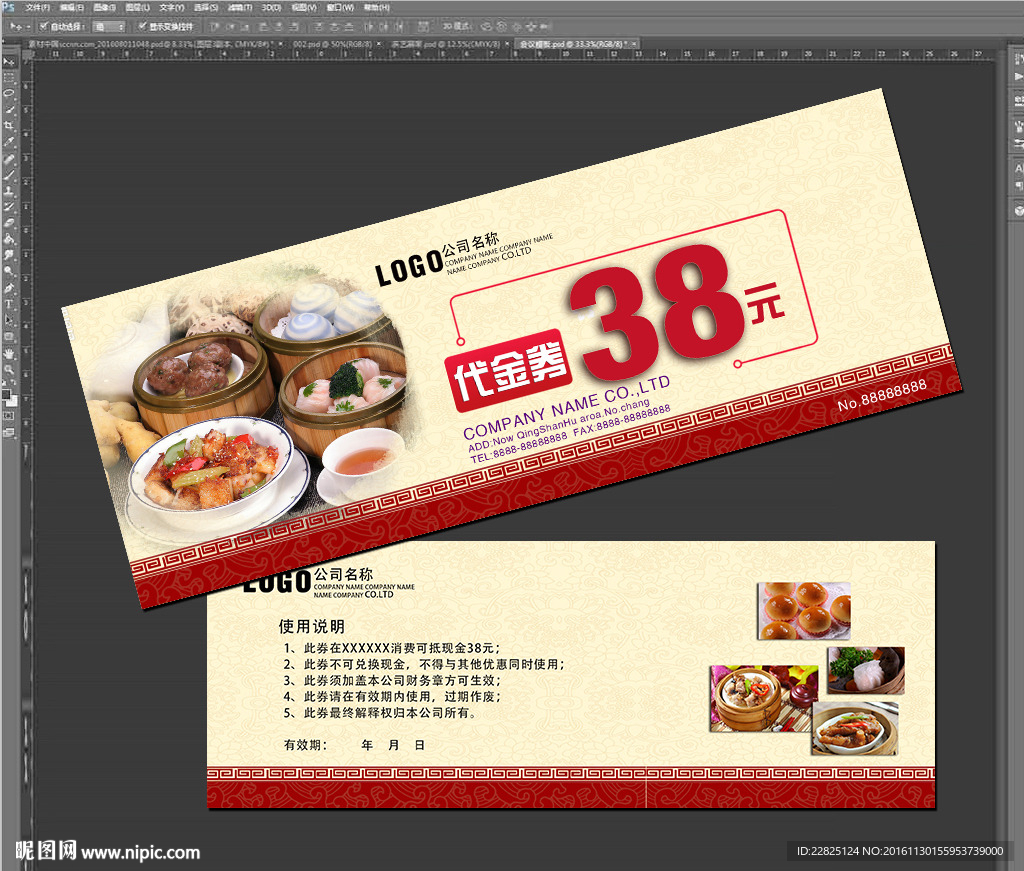Close the active 33.3% document tab

633,44
